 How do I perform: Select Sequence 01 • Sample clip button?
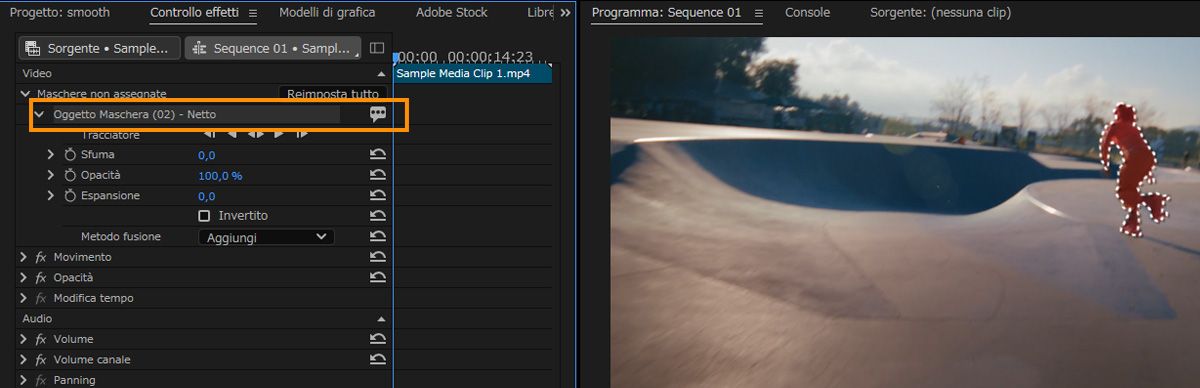[x=273, y=48]
